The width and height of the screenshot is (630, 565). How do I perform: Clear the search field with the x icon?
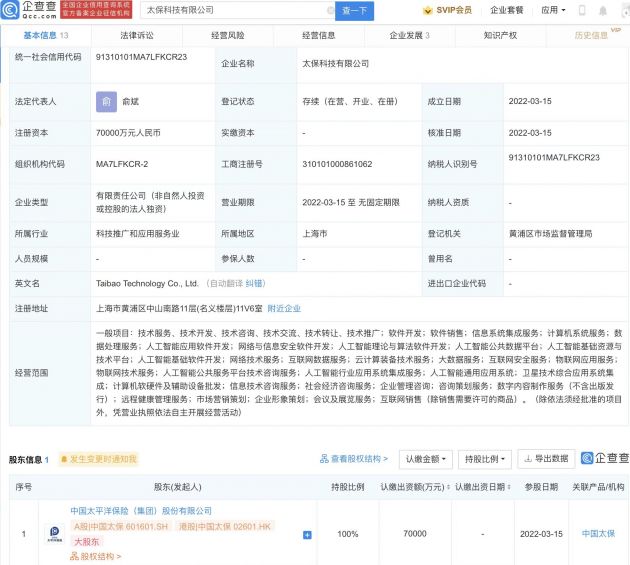pyautogui.click(x=331, y=10)
